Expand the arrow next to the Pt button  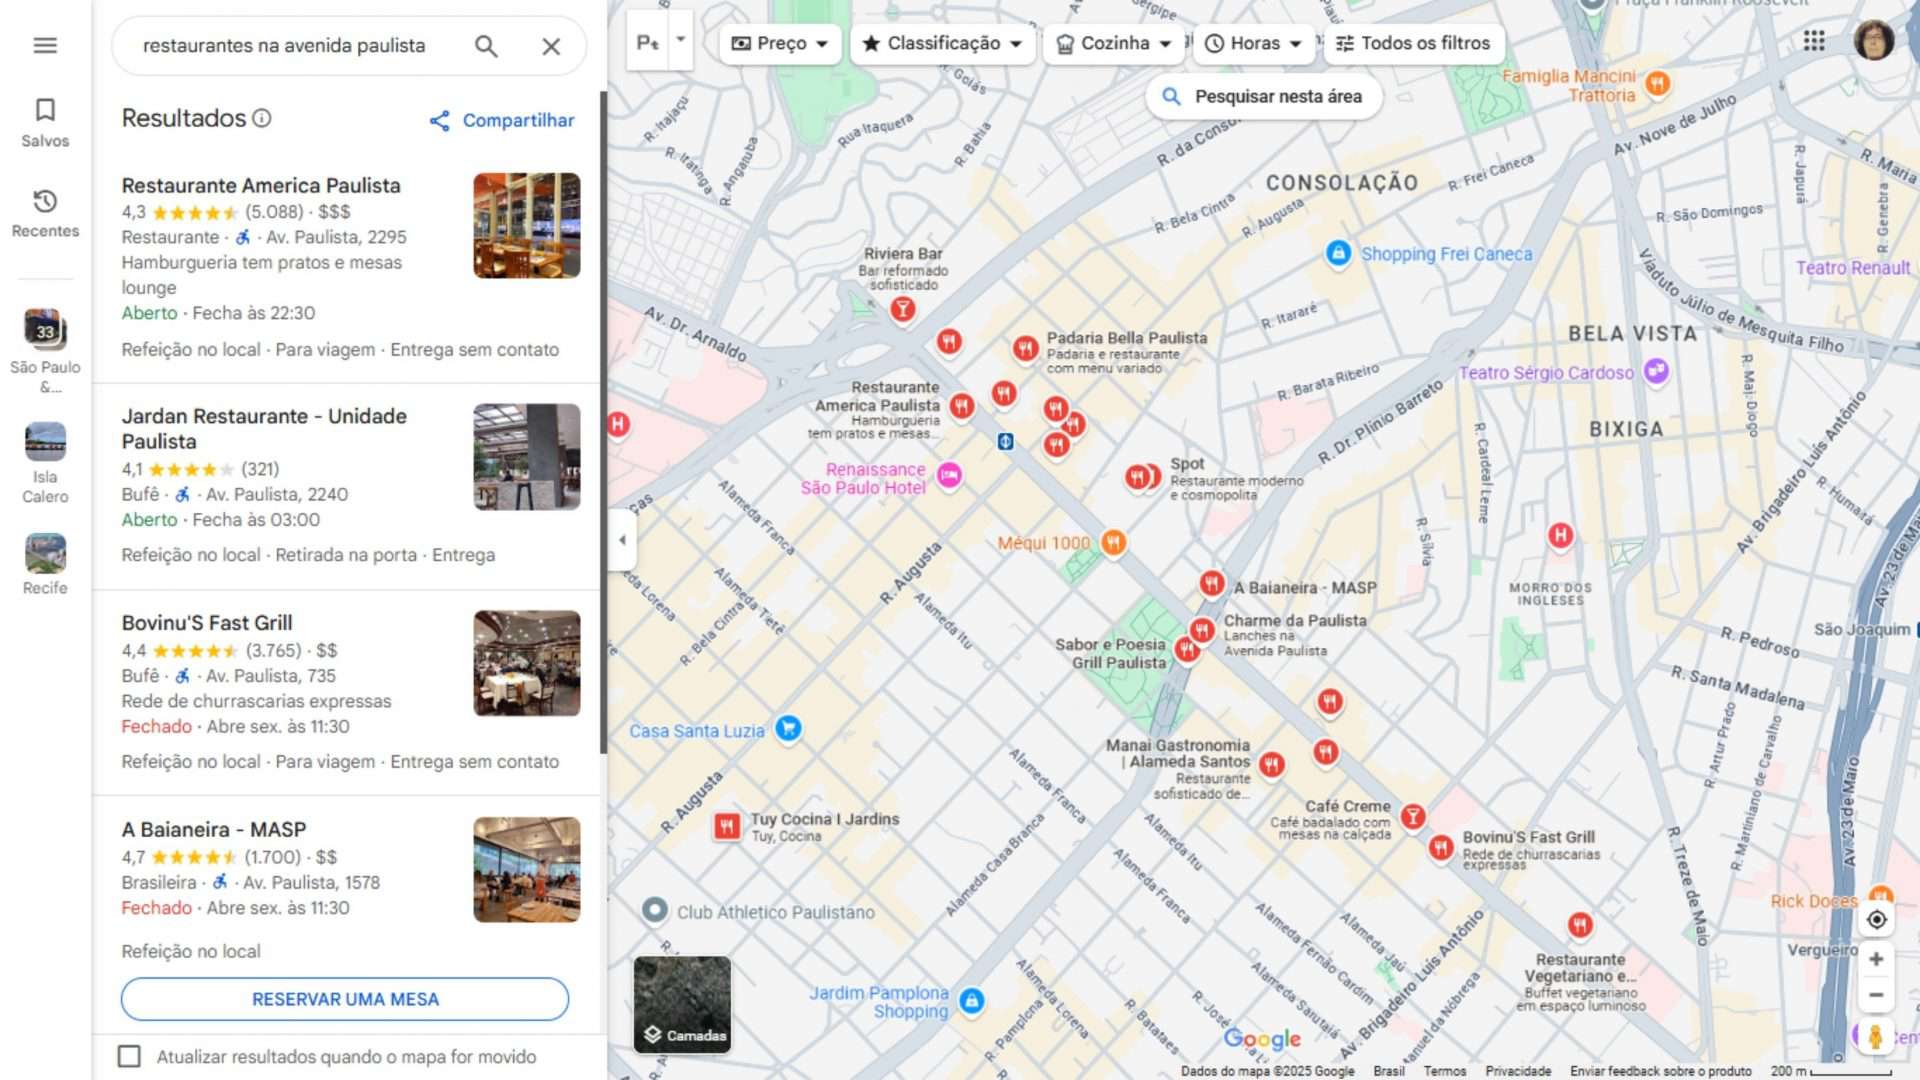[x=680, y=40]
